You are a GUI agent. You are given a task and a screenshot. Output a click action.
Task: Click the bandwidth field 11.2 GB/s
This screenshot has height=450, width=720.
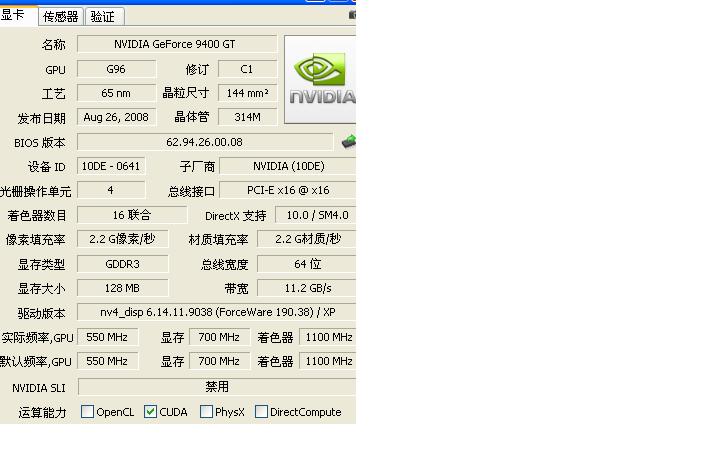click(307, 288)
